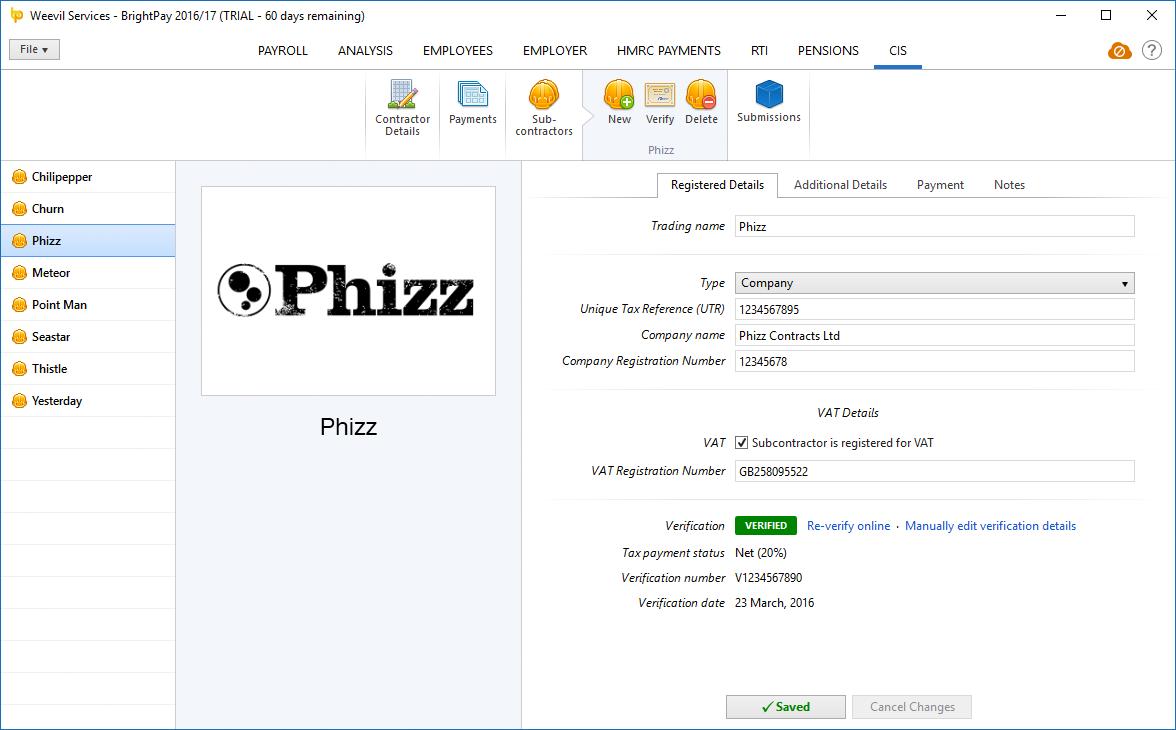The height and width of the screenshot is (730, 1176).
Task: Verify the Phizz subcontractor
Action: [x=660, y=103]
